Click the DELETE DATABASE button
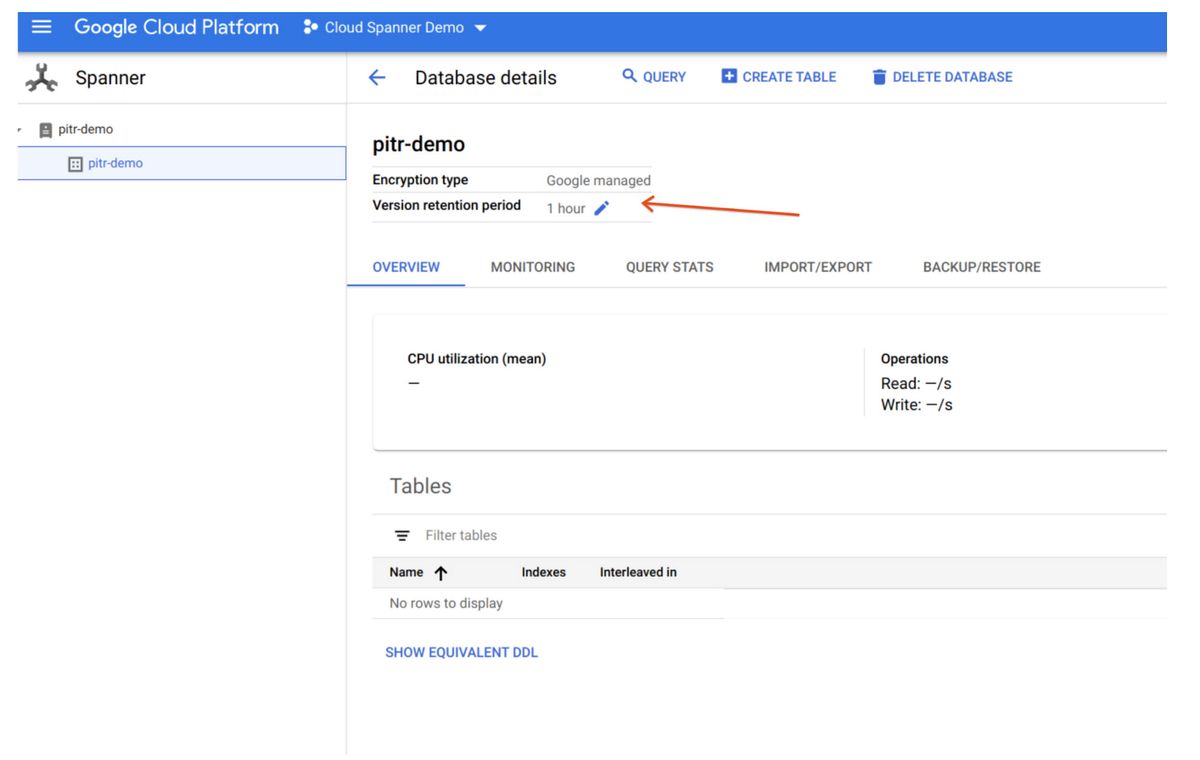The height and width of the screenshot is (760, 1200). pyautogui.click(x=942, y=77)
